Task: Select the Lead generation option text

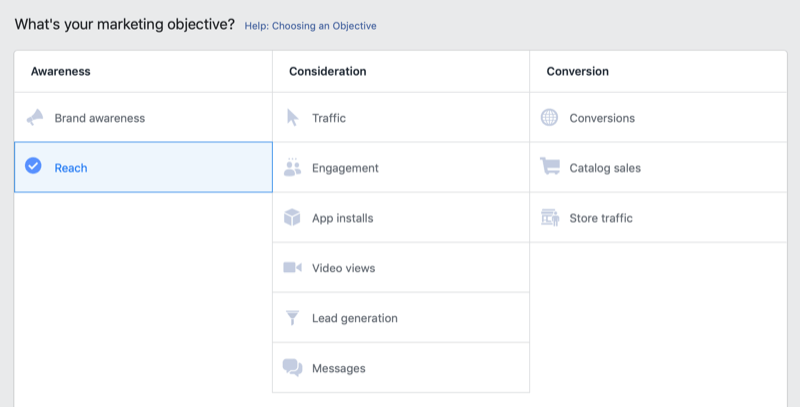Action: pos(354,318)
